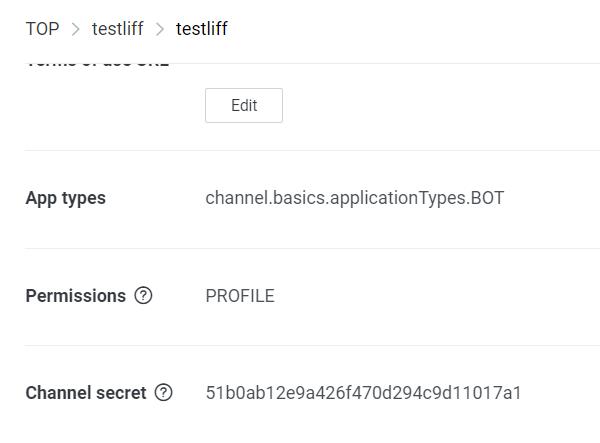
Task: Open the help icon next to Channel secret
Action: tap(164, 393)
